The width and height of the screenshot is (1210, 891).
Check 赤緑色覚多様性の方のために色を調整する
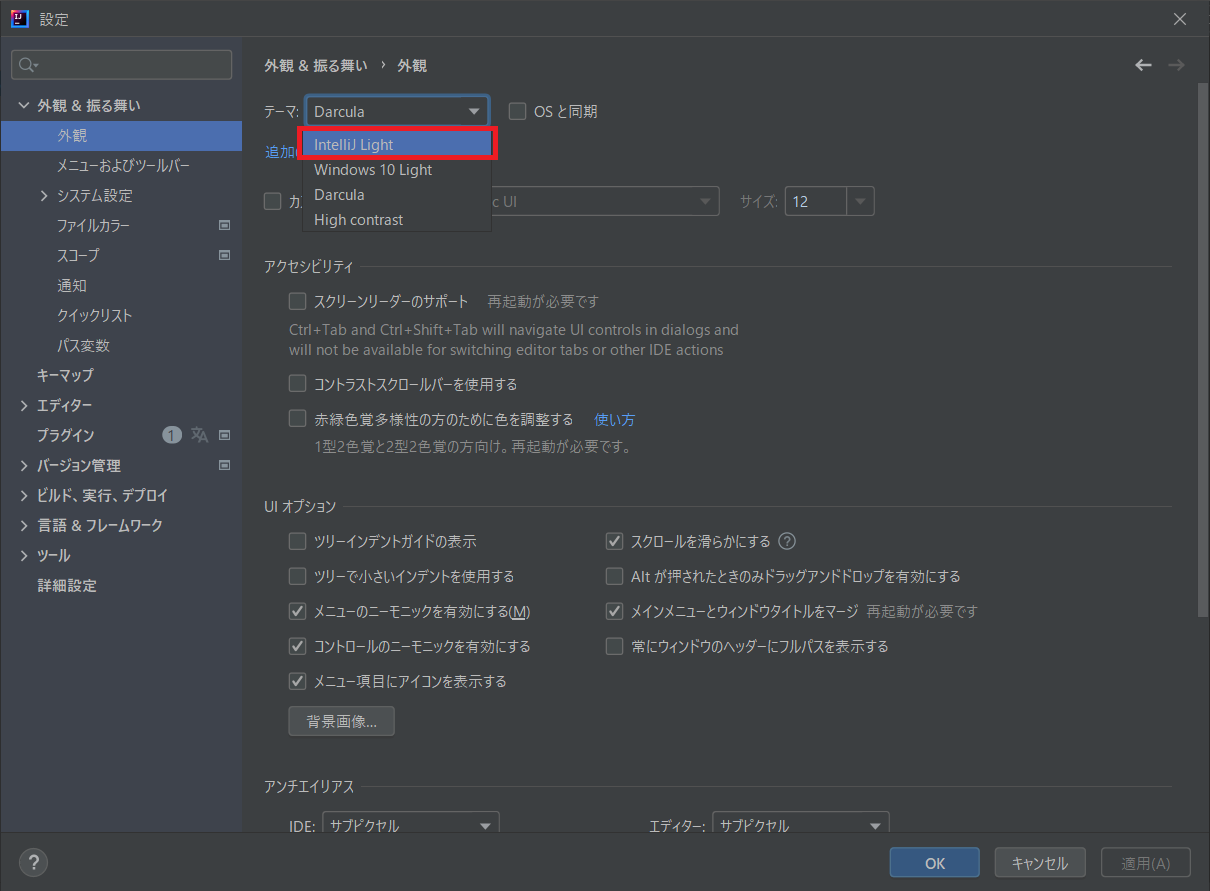(x=297, y=418)
